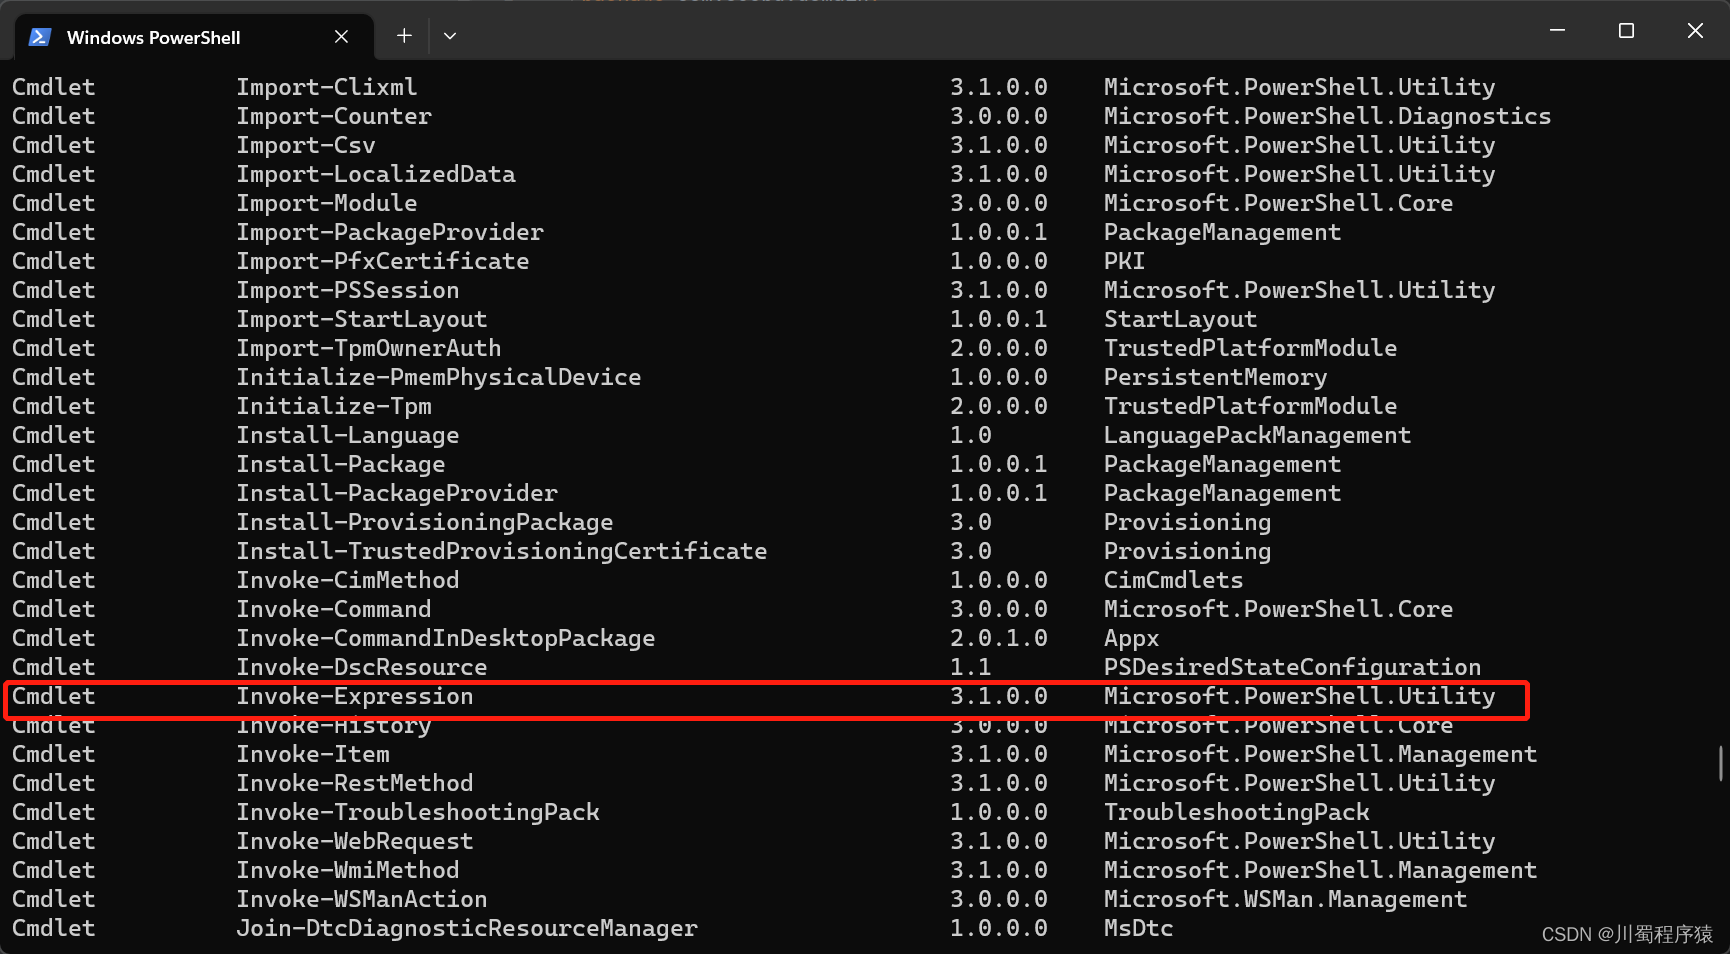Viewport: 1730px width, 954px height.
Task: Click the Install-Package cmdlet name
Action: click(x=341, y=464)
